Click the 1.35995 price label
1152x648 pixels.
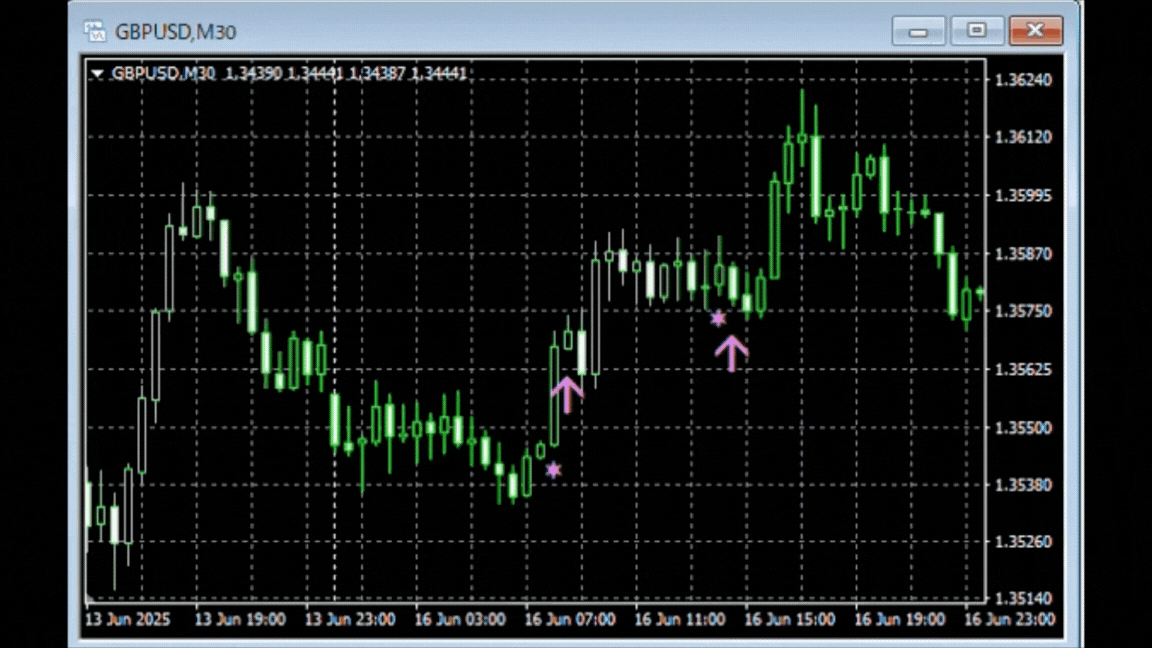1022,195
